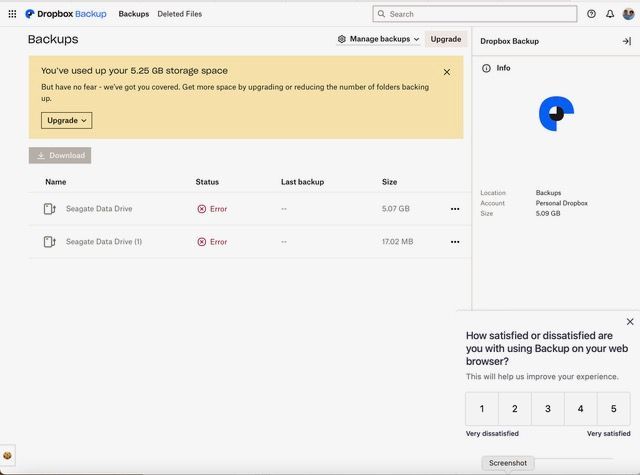Click the Upgrade button in the header
The height and width of the screenshot is (475, 640).
446,39
